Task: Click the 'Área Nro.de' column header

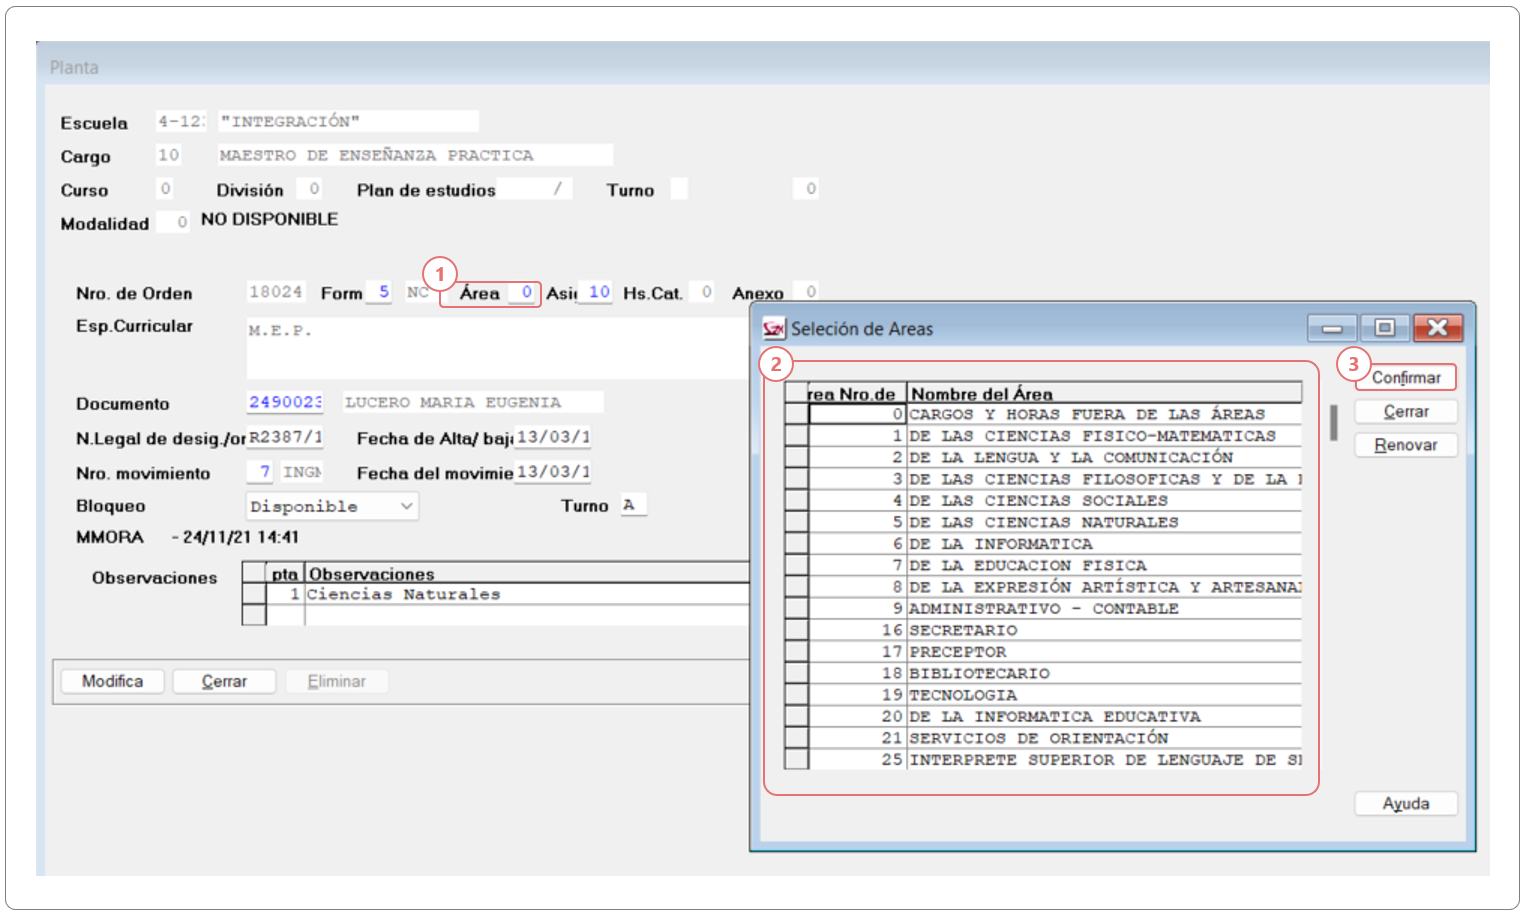Action: point(857,393)
